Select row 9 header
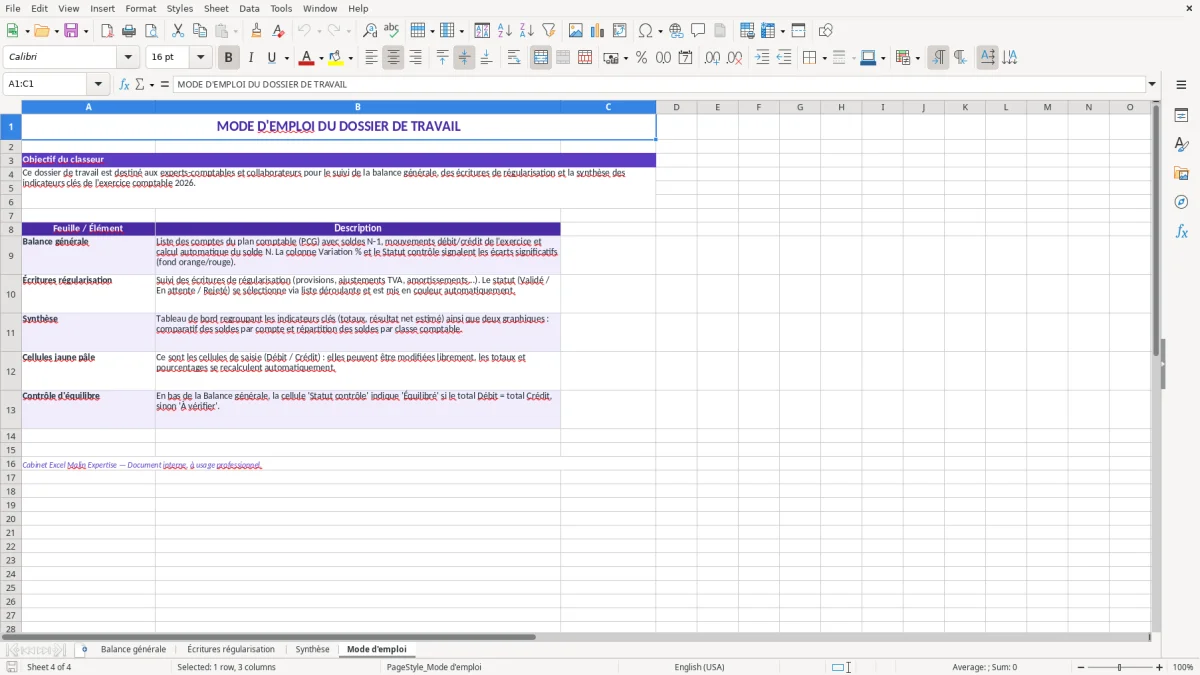 pyautogui.click(x=11, y=255)
